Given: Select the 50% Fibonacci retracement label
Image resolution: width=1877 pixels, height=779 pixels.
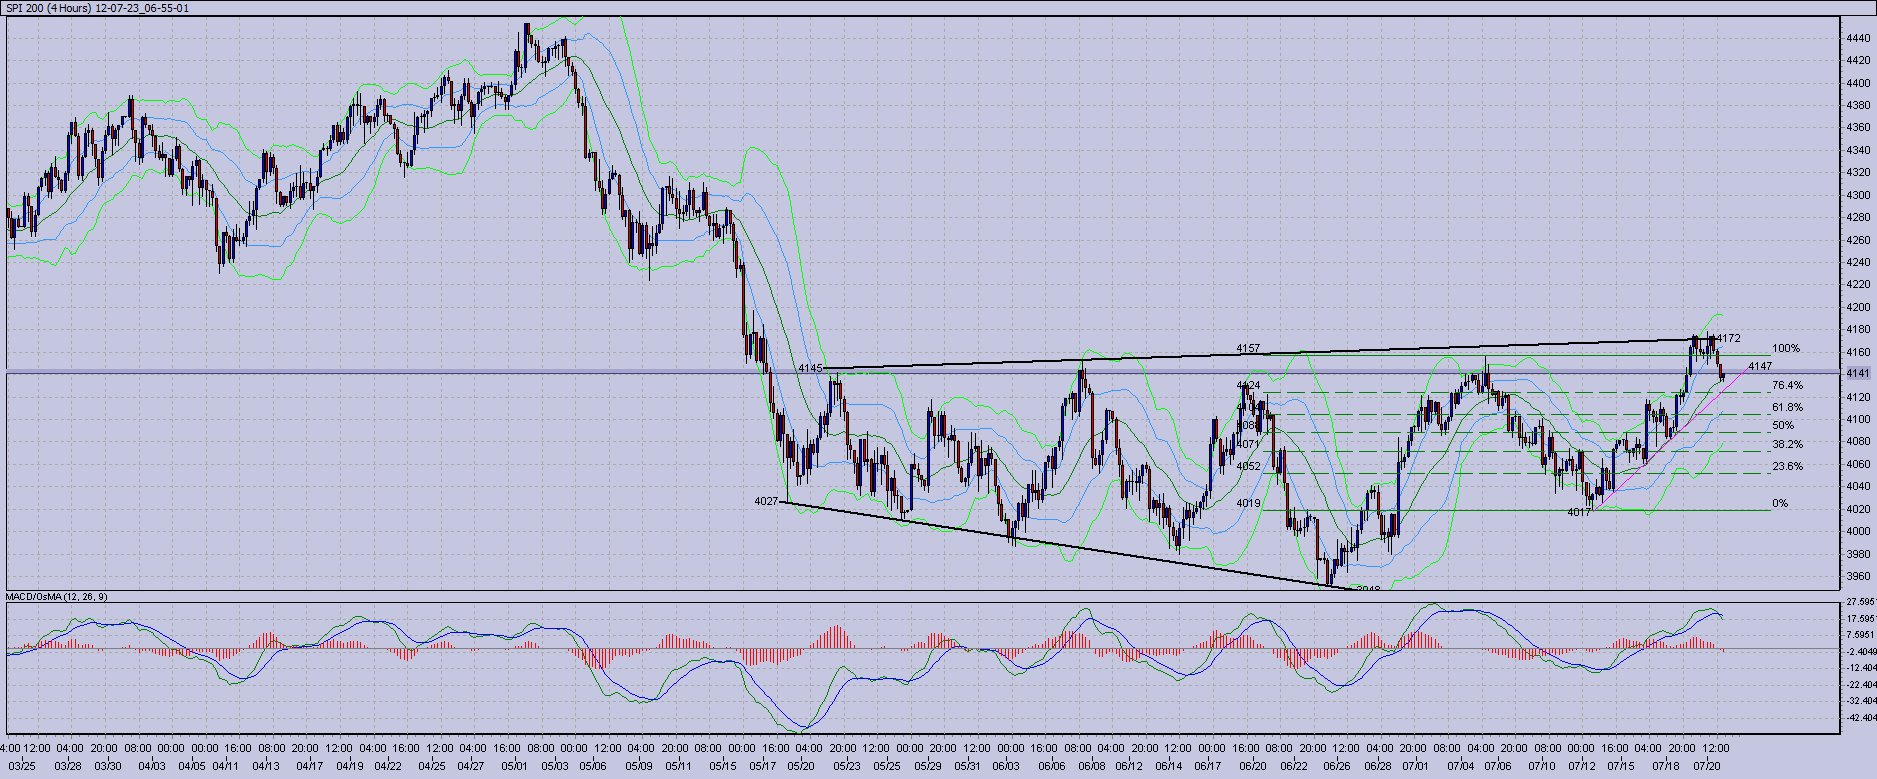Looking at the screenshot, I should coord(1783,426).
